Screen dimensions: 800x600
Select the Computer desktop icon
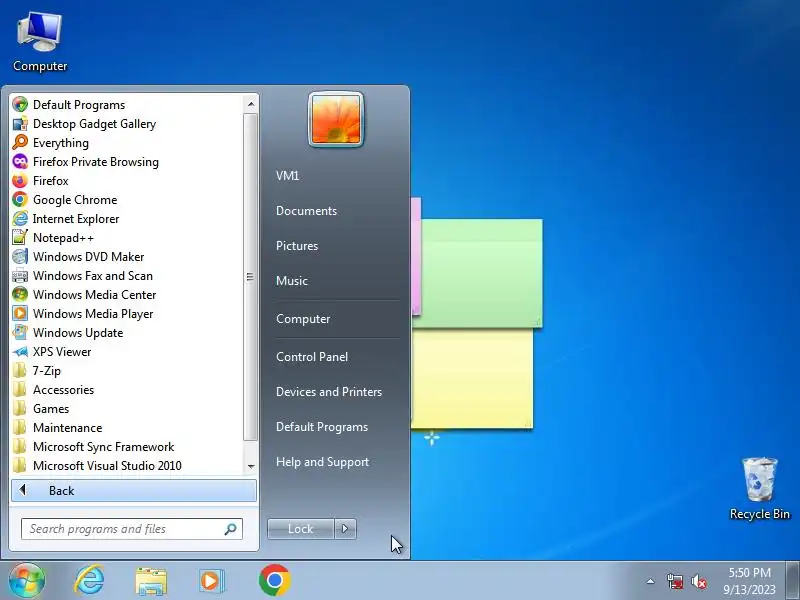(40, 42)
